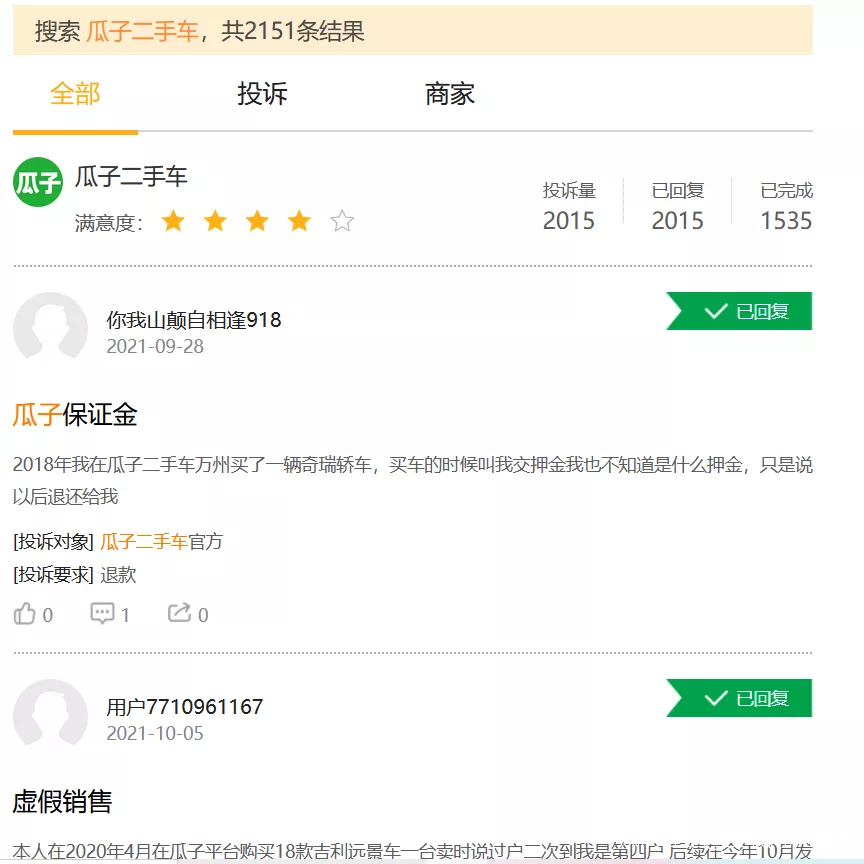
Task: Click username 用户7710961167
Action: point(185,707)
